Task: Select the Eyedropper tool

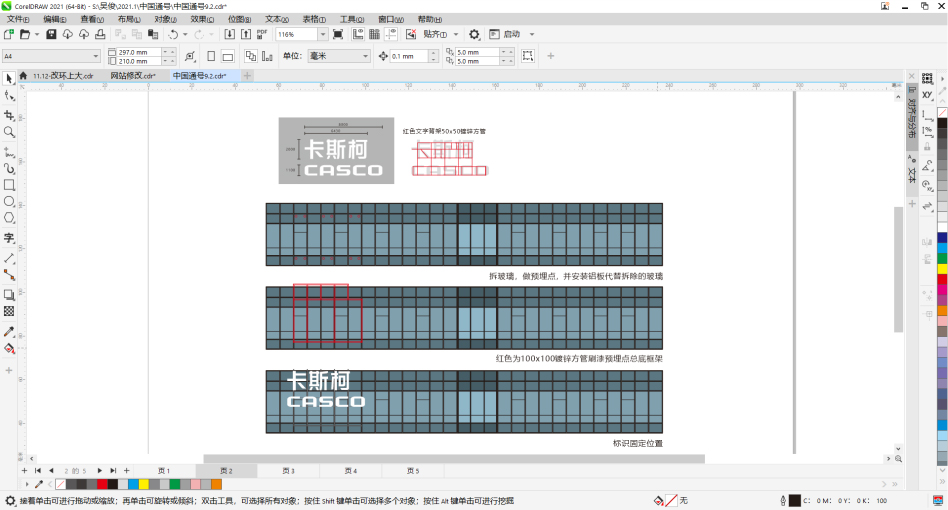Action: tap(9, 331)
